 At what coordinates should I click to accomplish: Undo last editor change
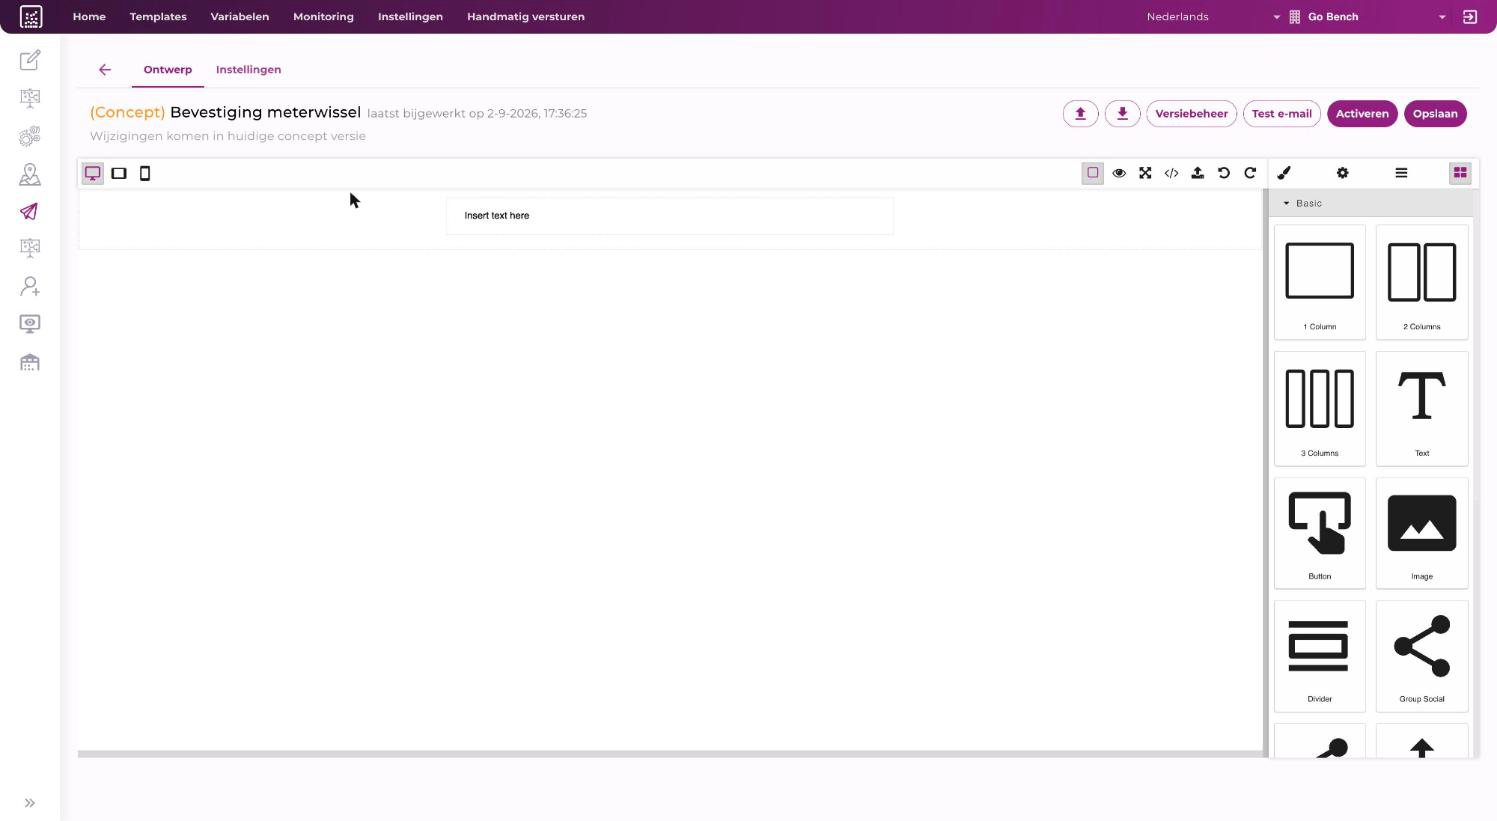coord(1224,173)
